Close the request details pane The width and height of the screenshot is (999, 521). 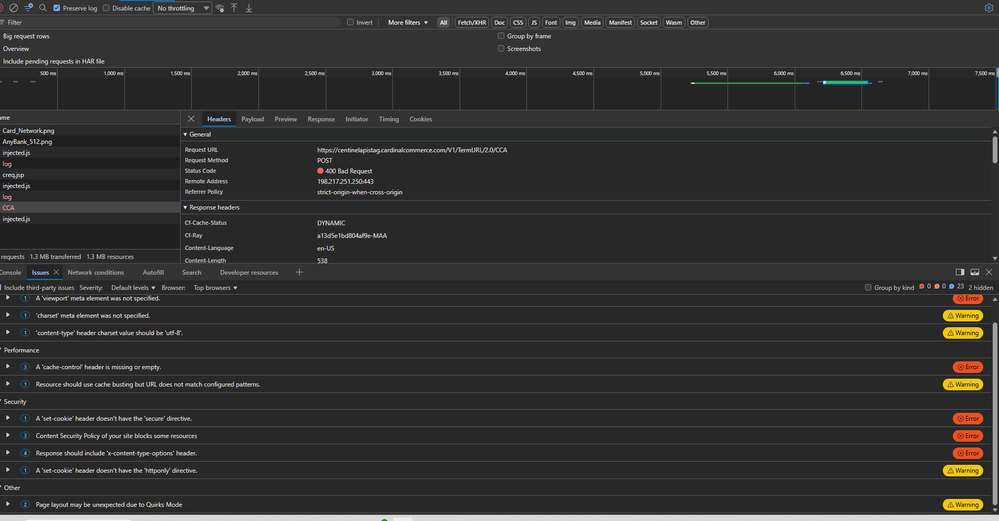[190, 119]
